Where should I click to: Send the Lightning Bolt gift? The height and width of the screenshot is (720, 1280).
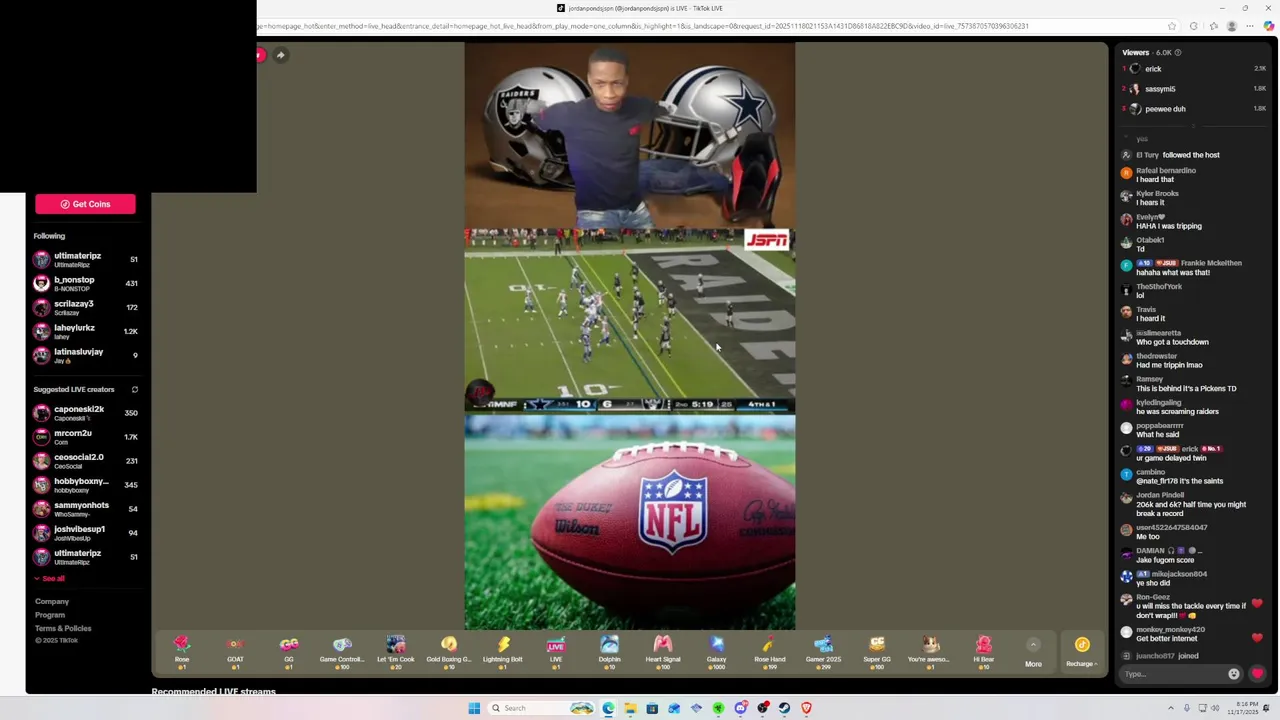click(x=502, y=650)
